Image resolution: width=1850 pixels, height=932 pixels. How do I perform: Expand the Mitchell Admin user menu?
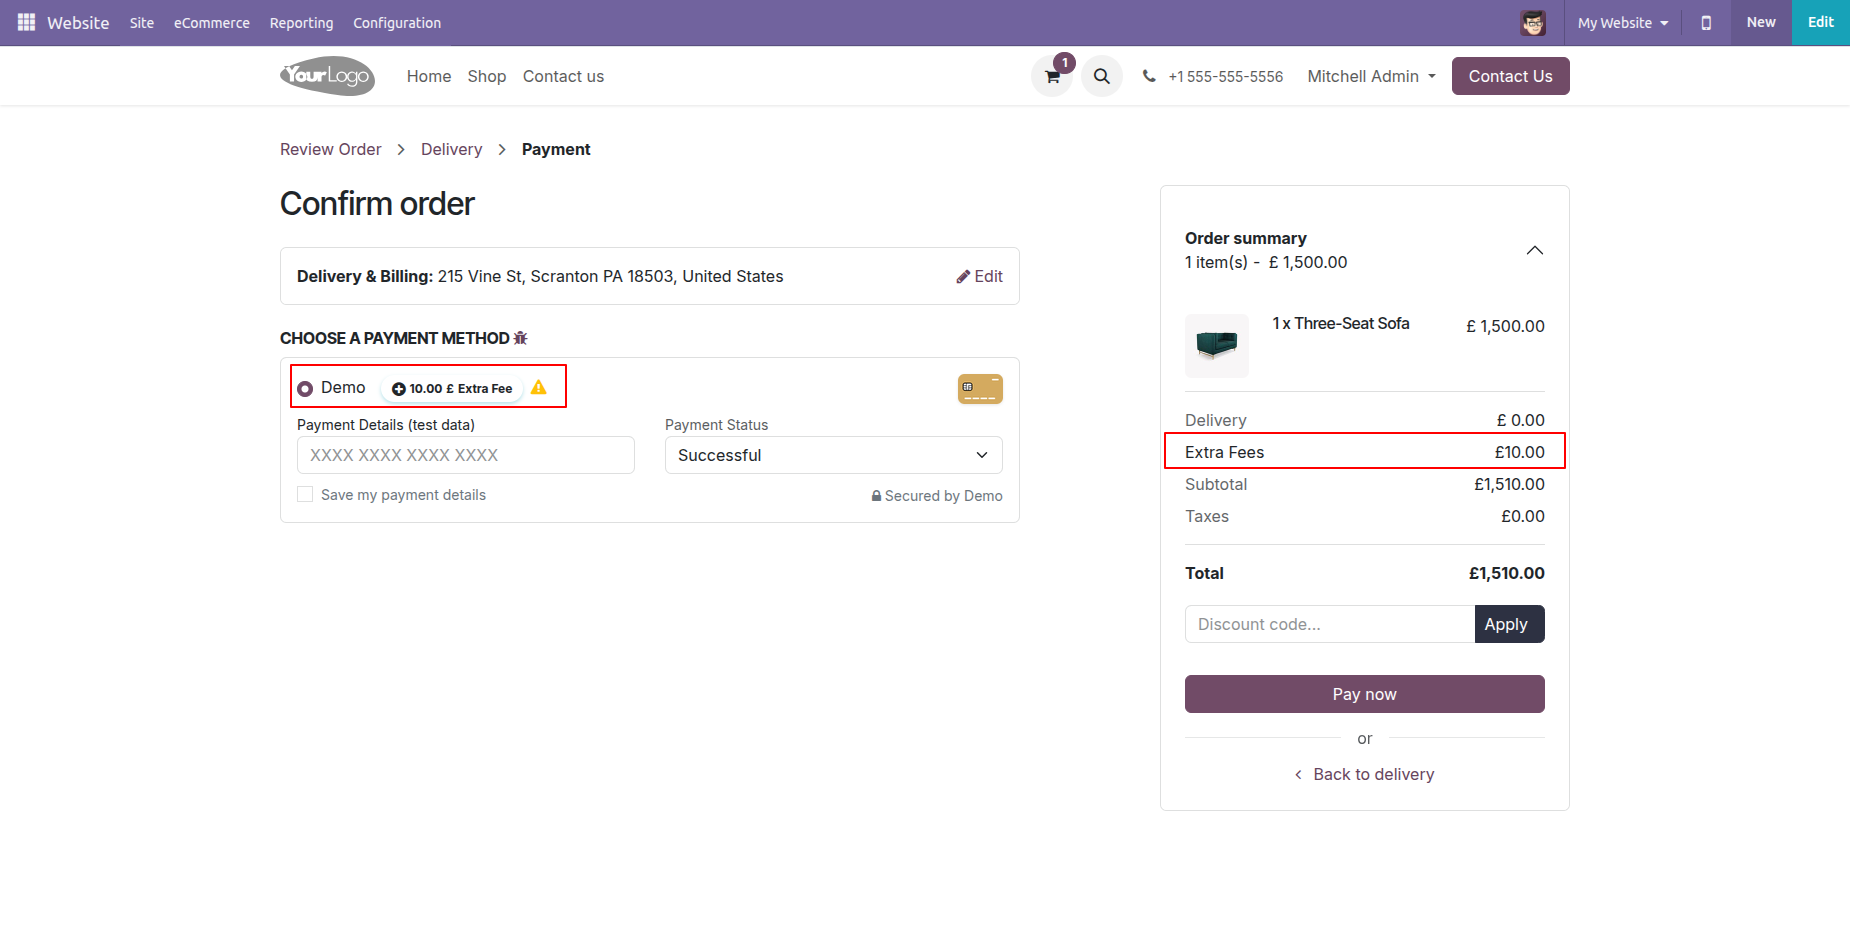tap(1371, 76)
